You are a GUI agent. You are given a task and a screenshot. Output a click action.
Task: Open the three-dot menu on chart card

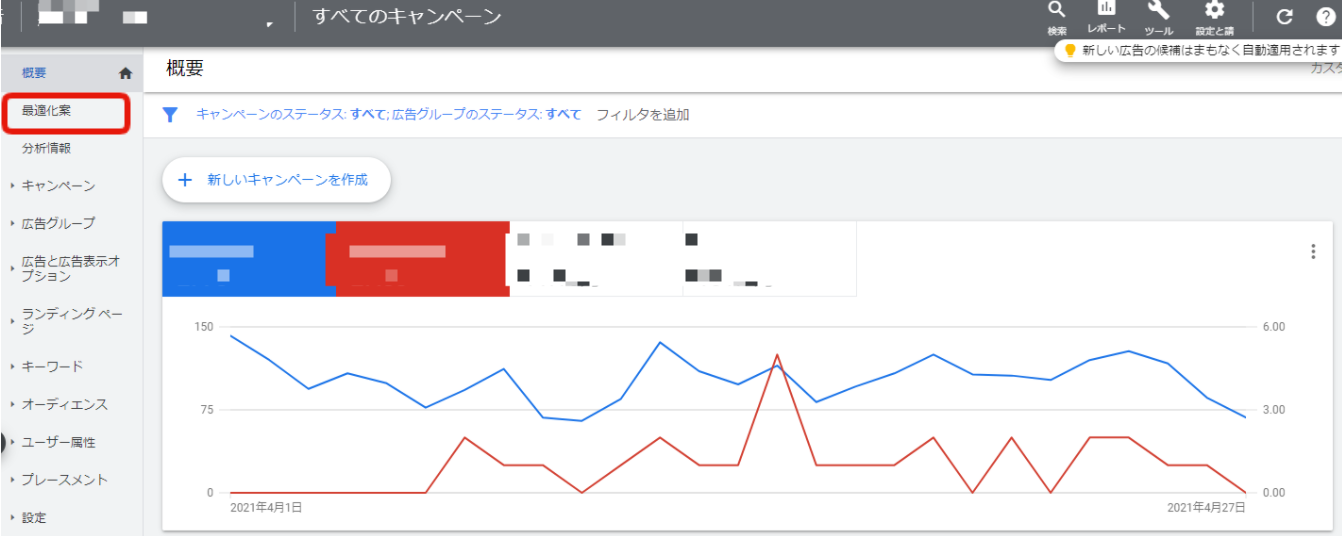(x=1313, y=251)
